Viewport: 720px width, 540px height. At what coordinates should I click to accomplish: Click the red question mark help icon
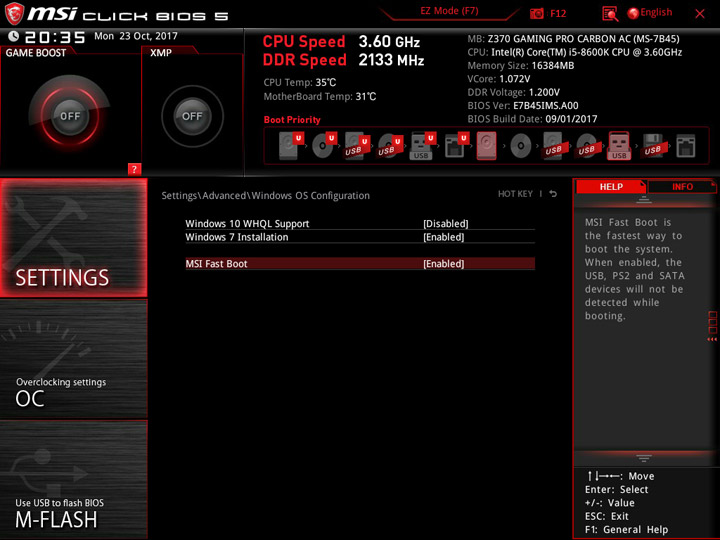pyautogui.click(x=134, y=169)
